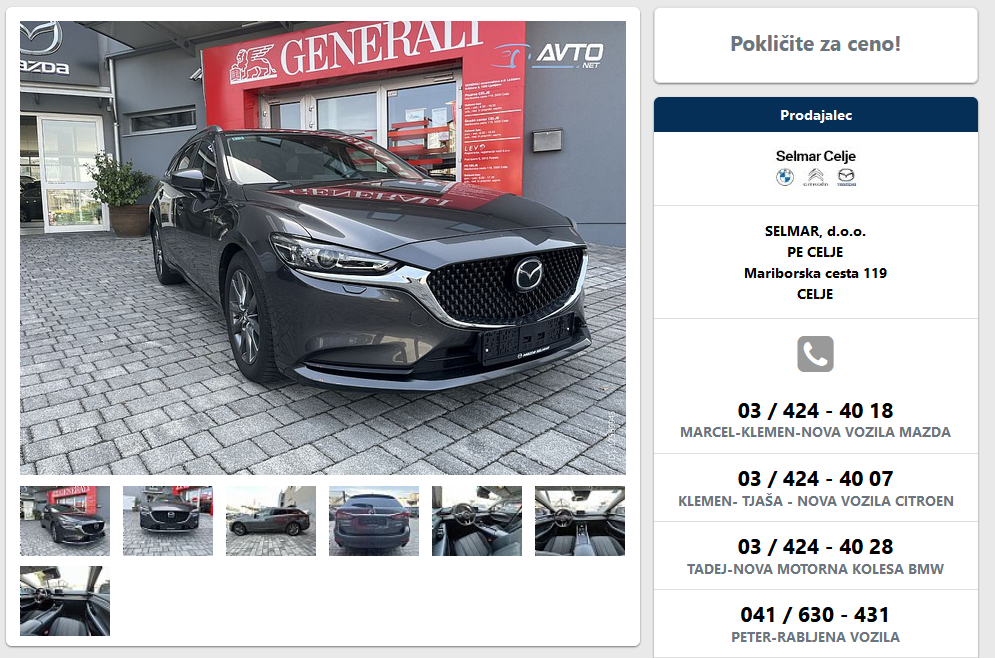
Task: Select the side-profile car thumbnail
Action: (x=271, y=521)
